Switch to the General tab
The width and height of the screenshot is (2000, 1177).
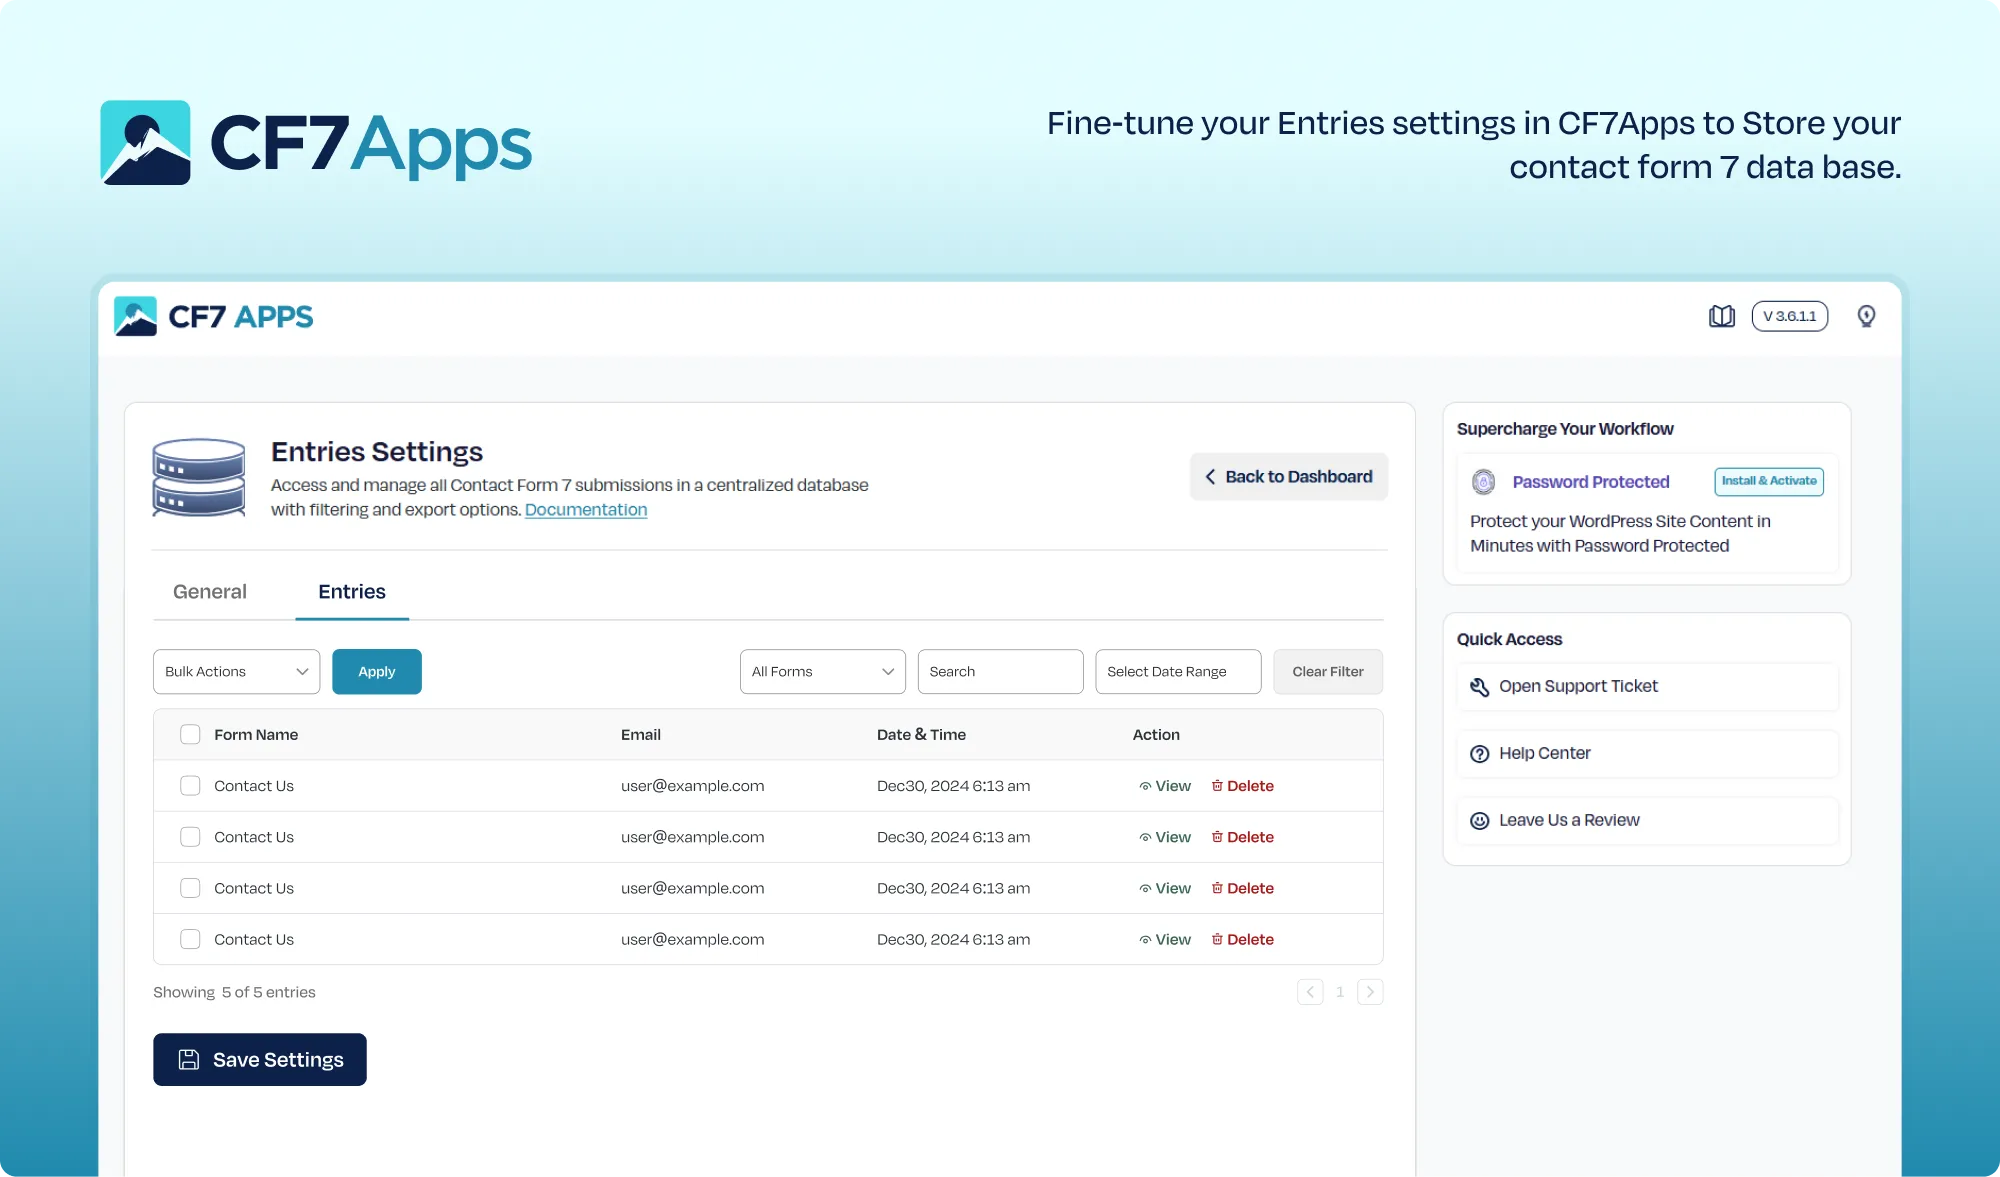(x=210, y=592)
